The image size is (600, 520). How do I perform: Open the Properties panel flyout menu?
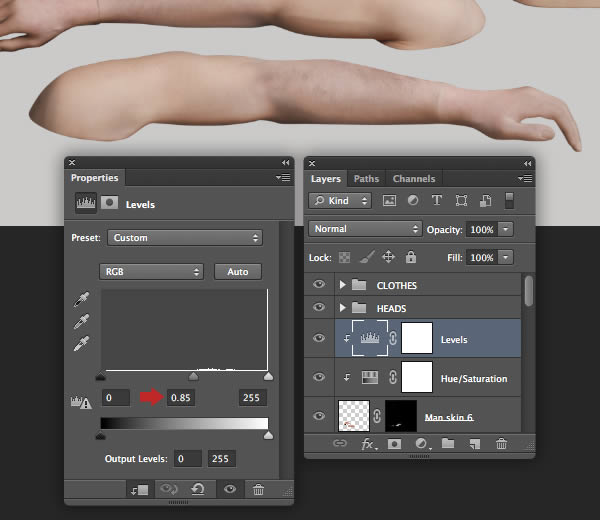(283, 178)
